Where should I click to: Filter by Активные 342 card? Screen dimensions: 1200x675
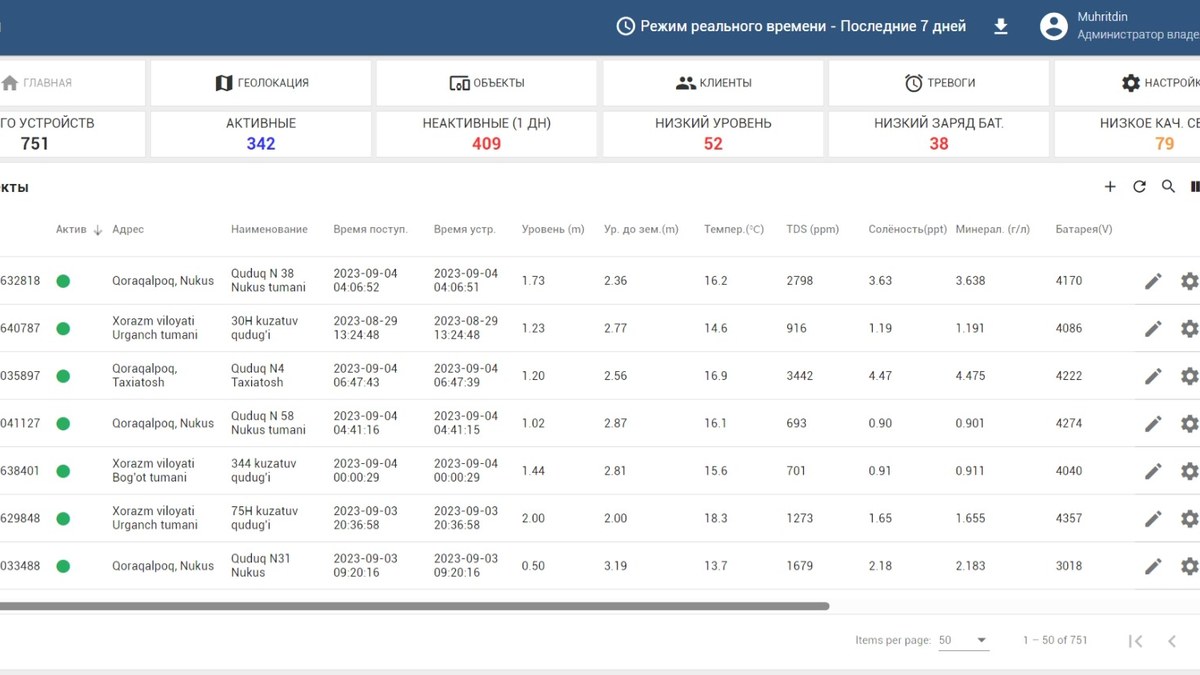pyautogui.click(x=261, y=134)
